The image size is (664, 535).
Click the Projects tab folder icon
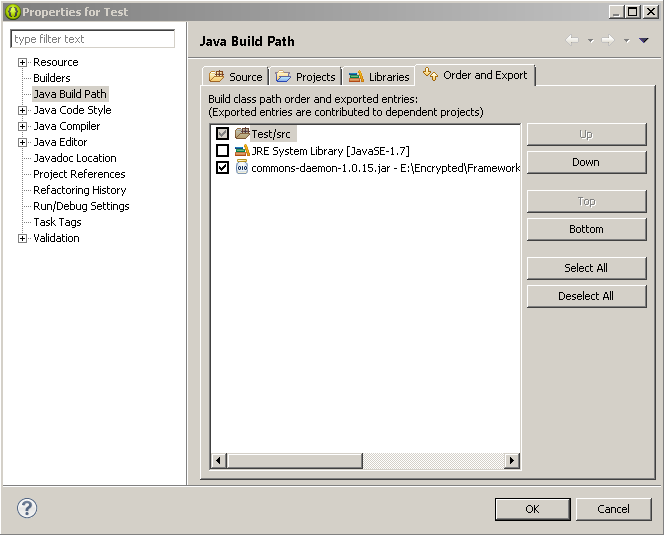point(283,76)
